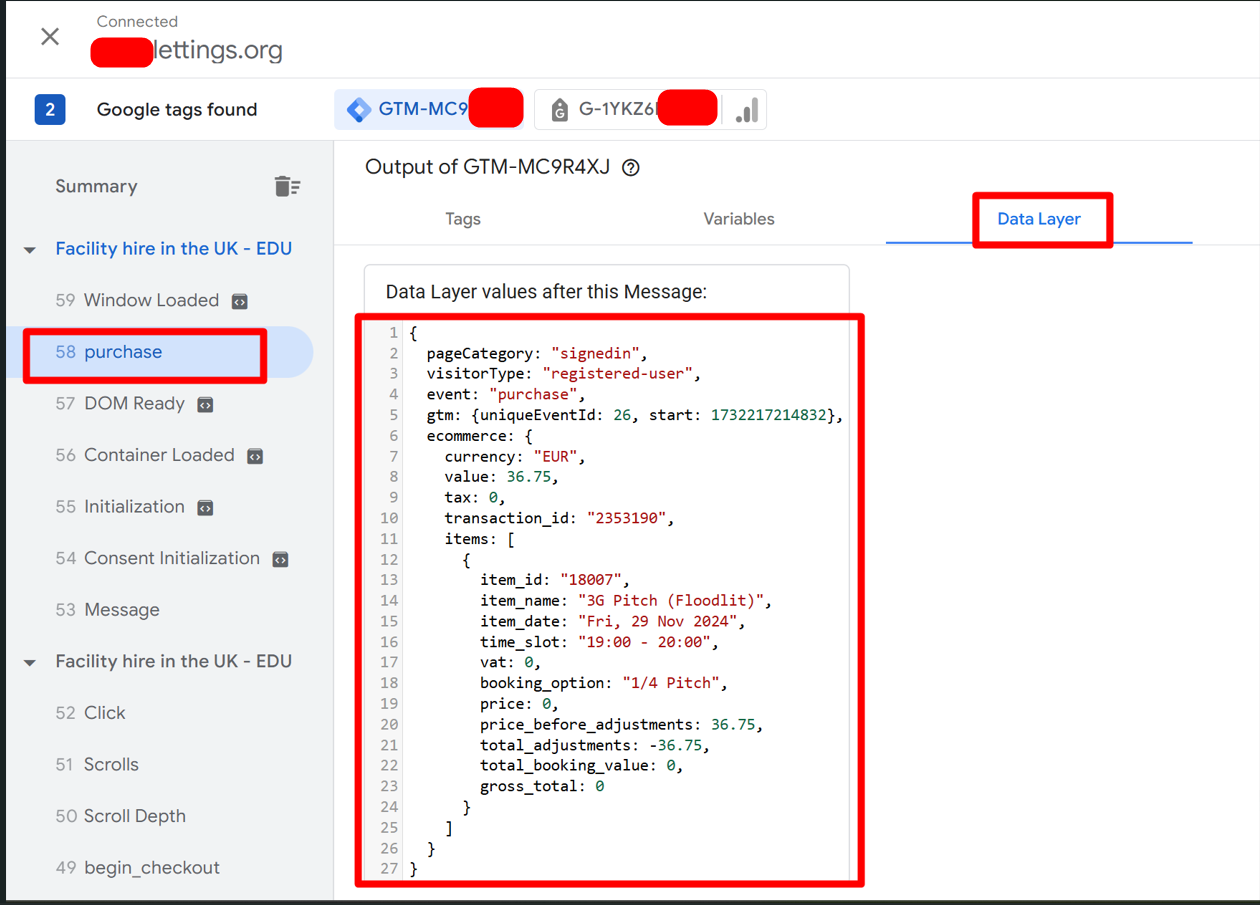Switch to the Variables tab
The height and width of the screenshot is (905, 1260).
739,219
